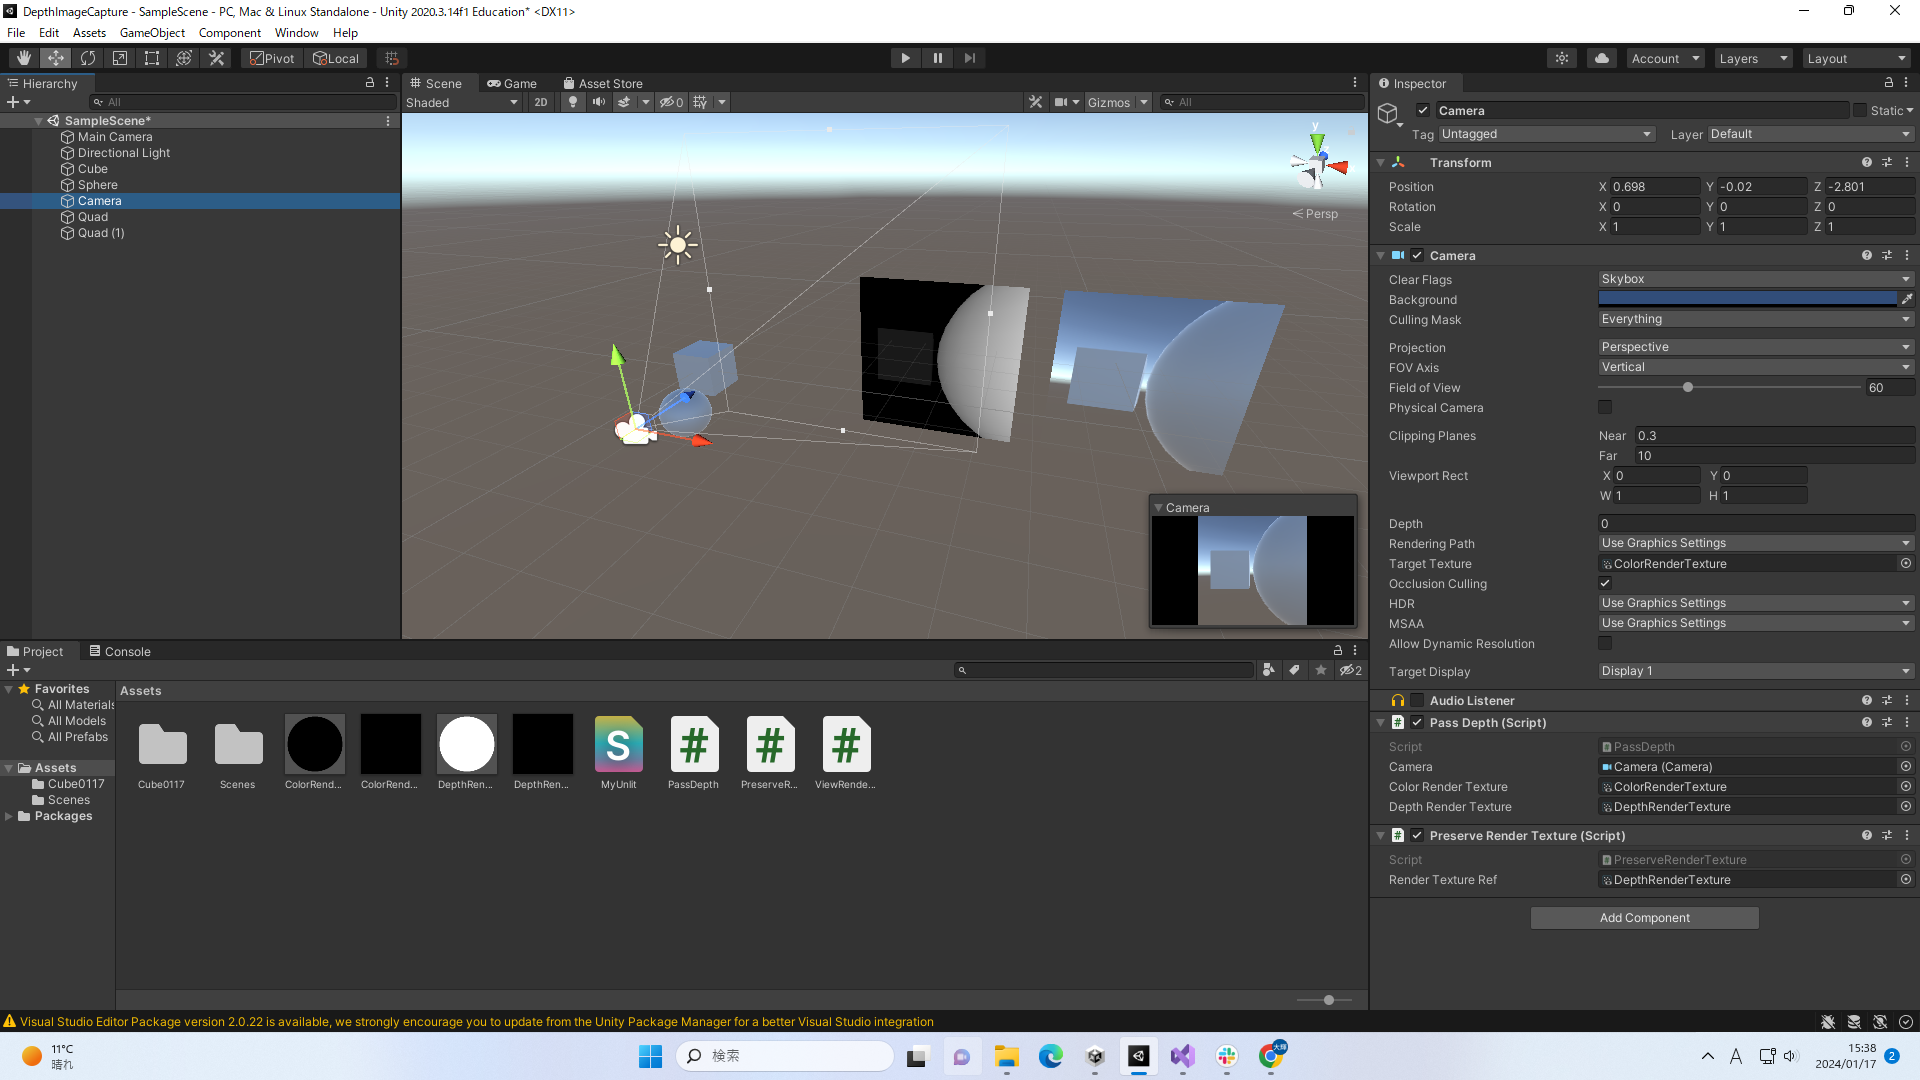
Task: Select the Transform tool
Action: click(184, 58)
